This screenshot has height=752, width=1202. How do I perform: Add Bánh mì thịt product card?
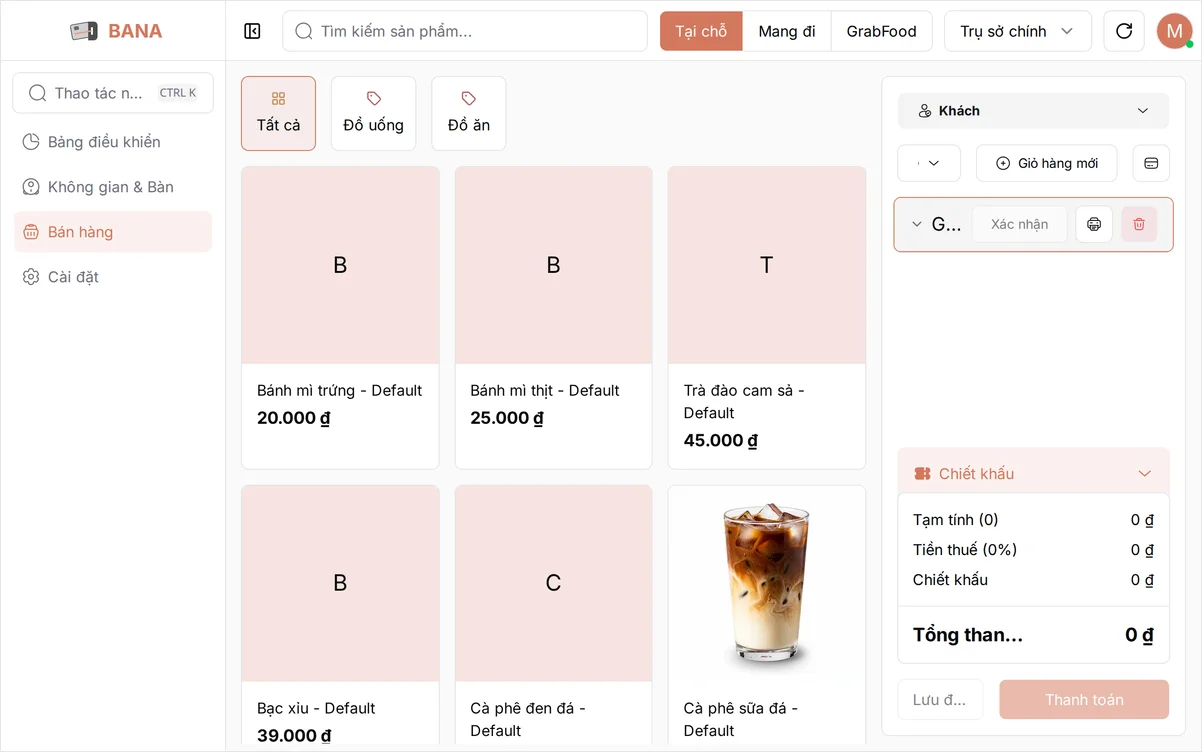pyautogui.click(x=553, y=318)
